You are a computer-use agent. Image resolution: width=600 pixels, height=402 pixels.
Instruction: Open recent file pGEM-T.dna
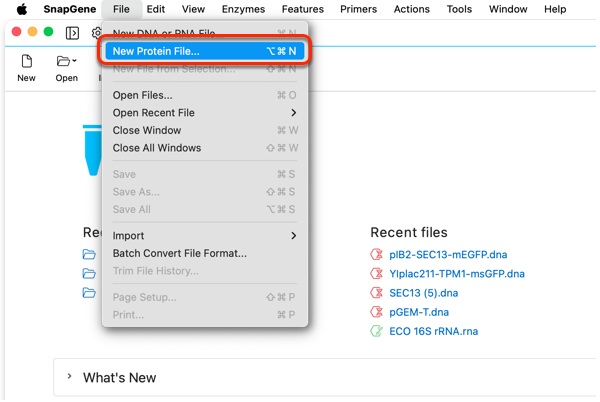click(x=419, y=312)
